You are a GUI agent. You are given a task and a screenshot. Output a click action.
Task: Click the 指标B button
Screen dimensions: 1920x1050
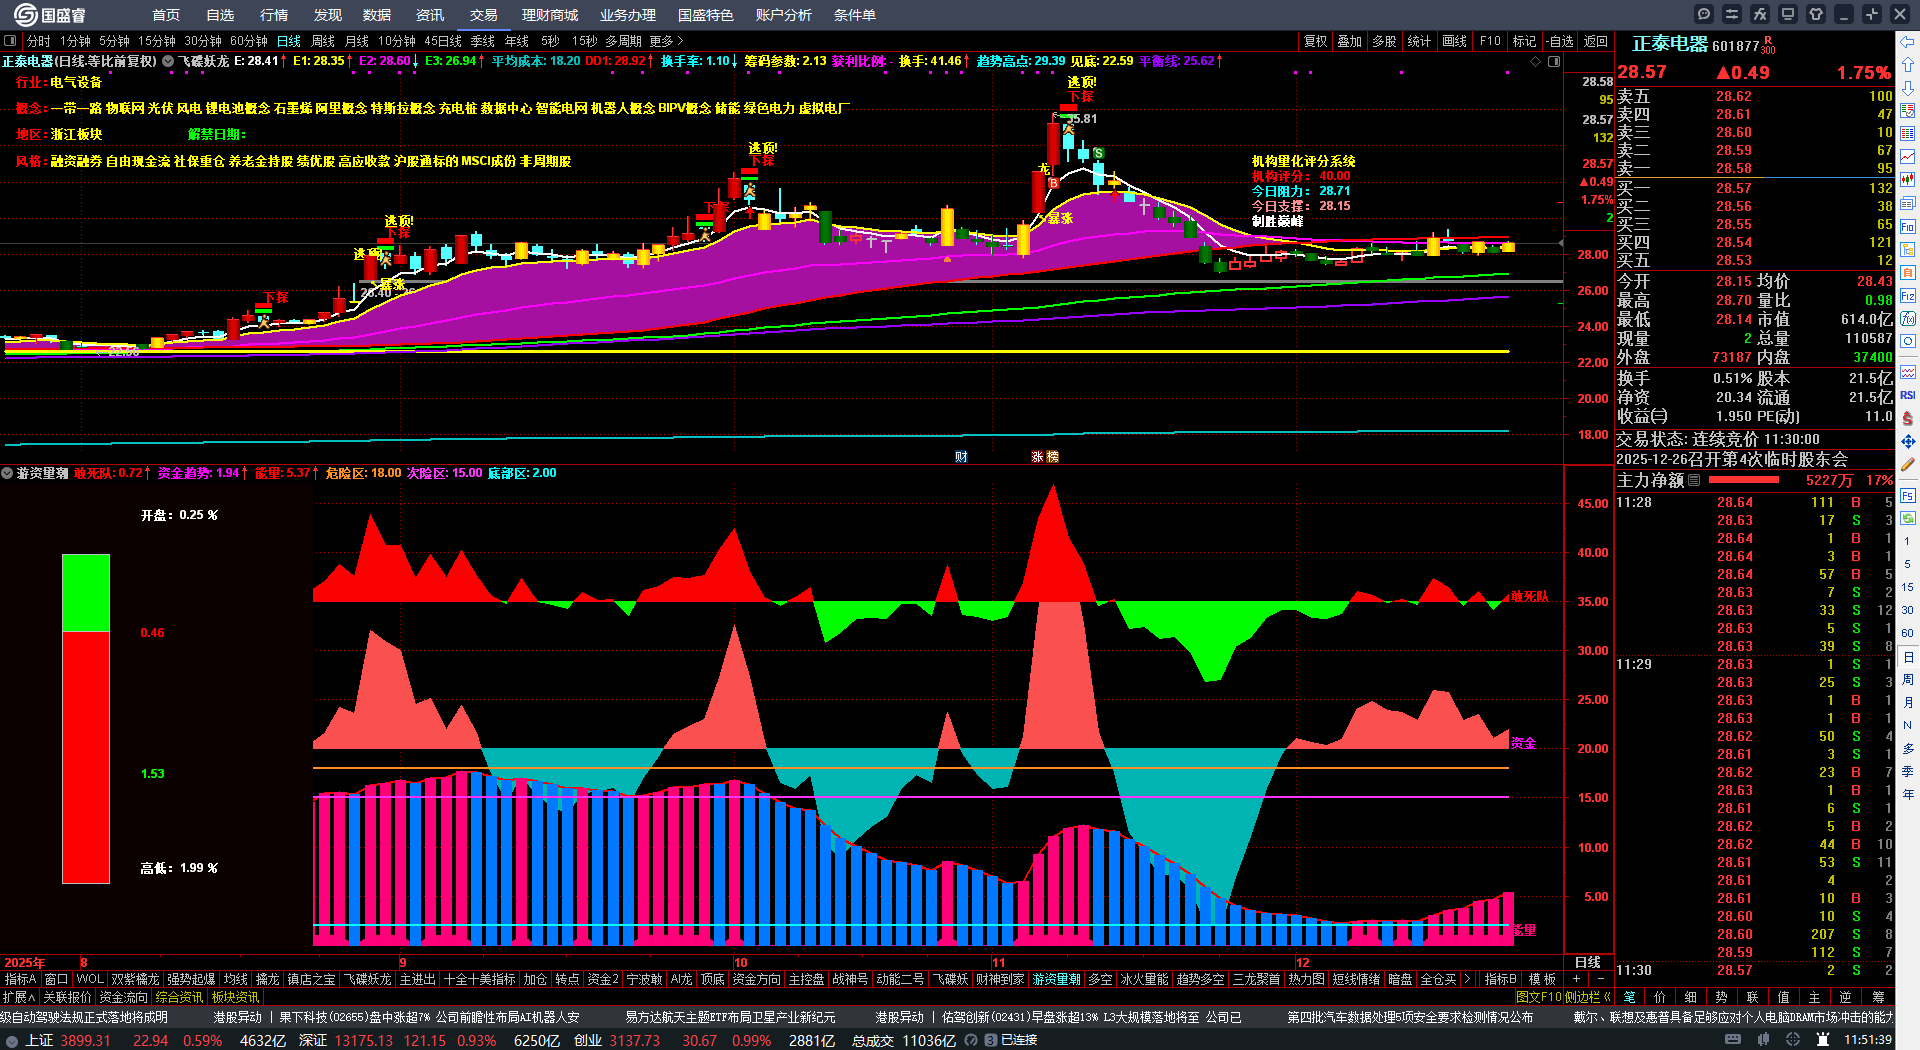coord(1500,979)
